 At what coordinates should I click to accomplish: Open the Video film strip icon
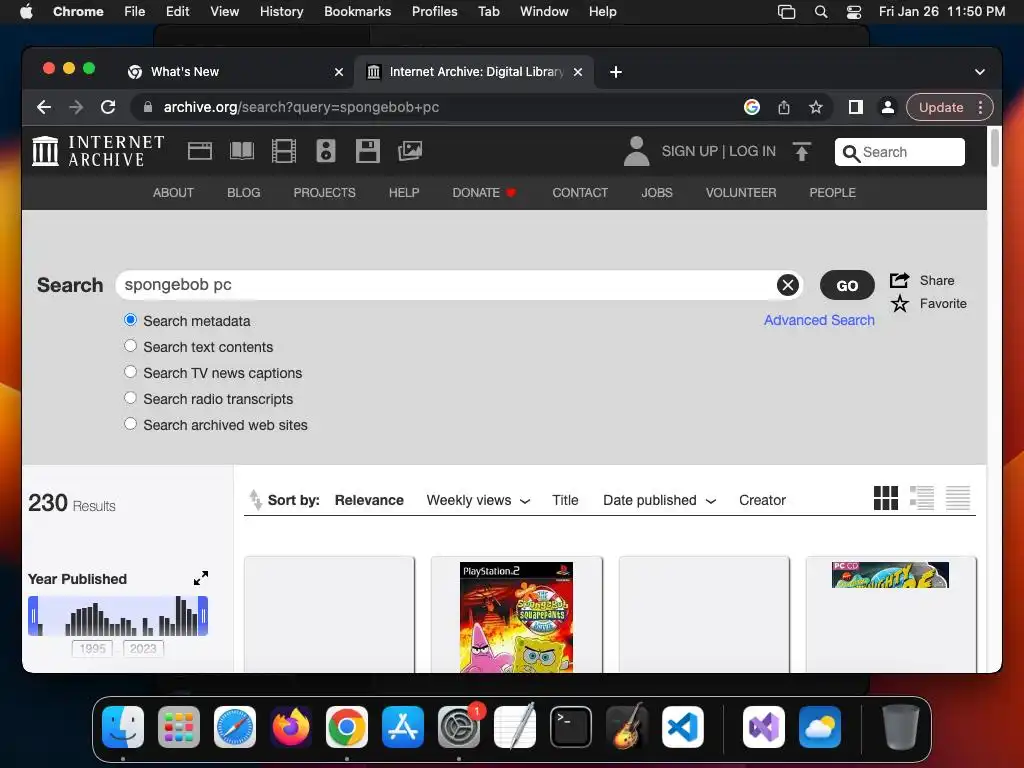click(283, 151)
